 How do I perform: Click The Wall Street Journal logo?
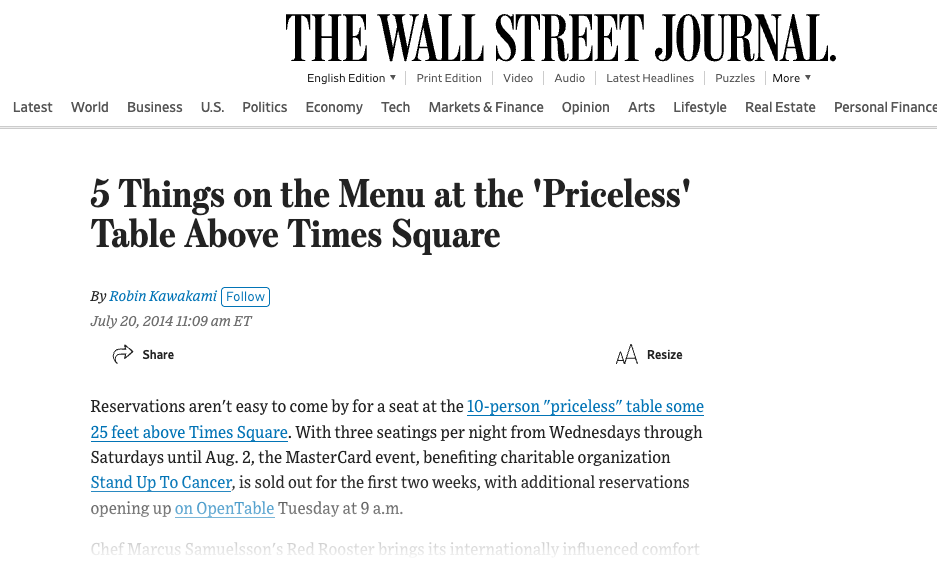point(560,40)
